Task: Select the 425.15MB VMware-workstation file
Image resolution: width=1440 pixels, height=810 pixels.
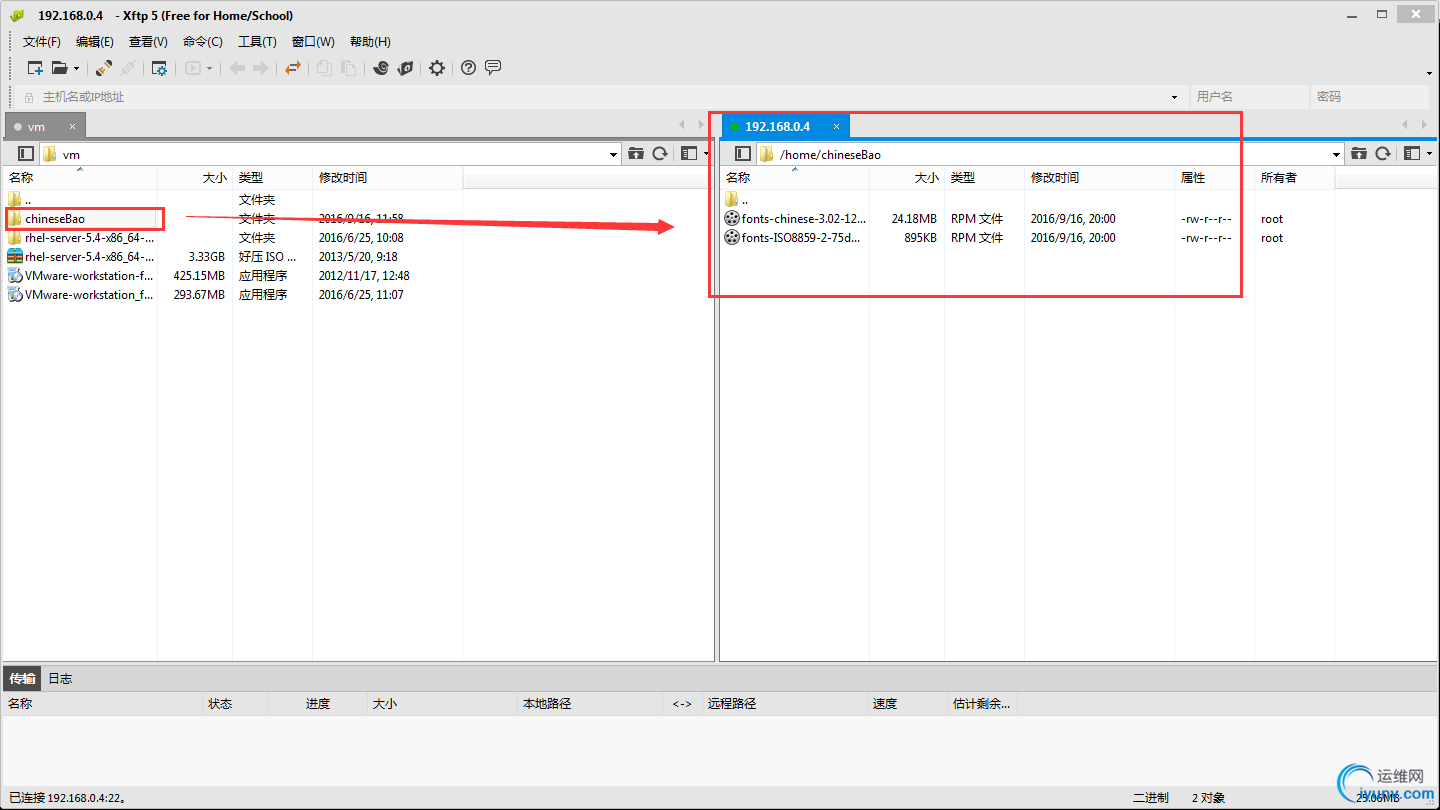Action: [80, 276]
